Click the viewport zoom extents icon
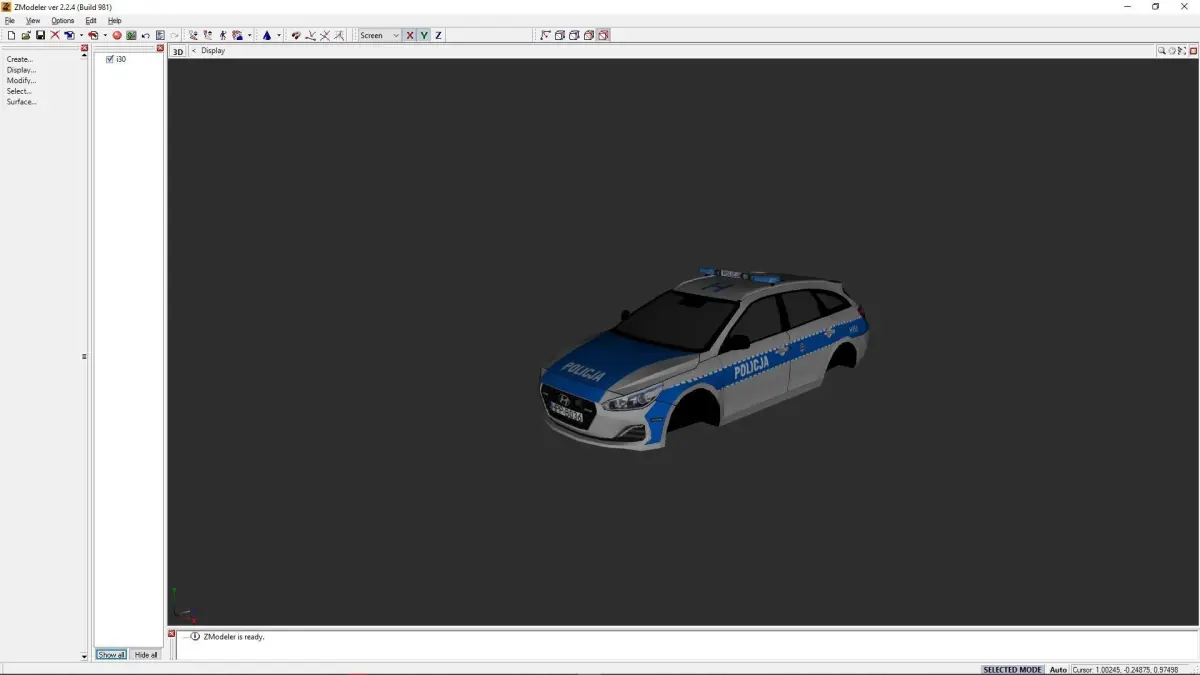 coord(1182,50)
